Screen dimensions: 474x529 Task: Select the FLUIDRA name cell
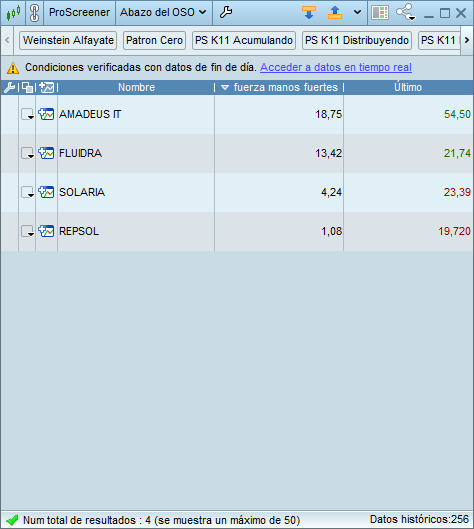[136, 154]
